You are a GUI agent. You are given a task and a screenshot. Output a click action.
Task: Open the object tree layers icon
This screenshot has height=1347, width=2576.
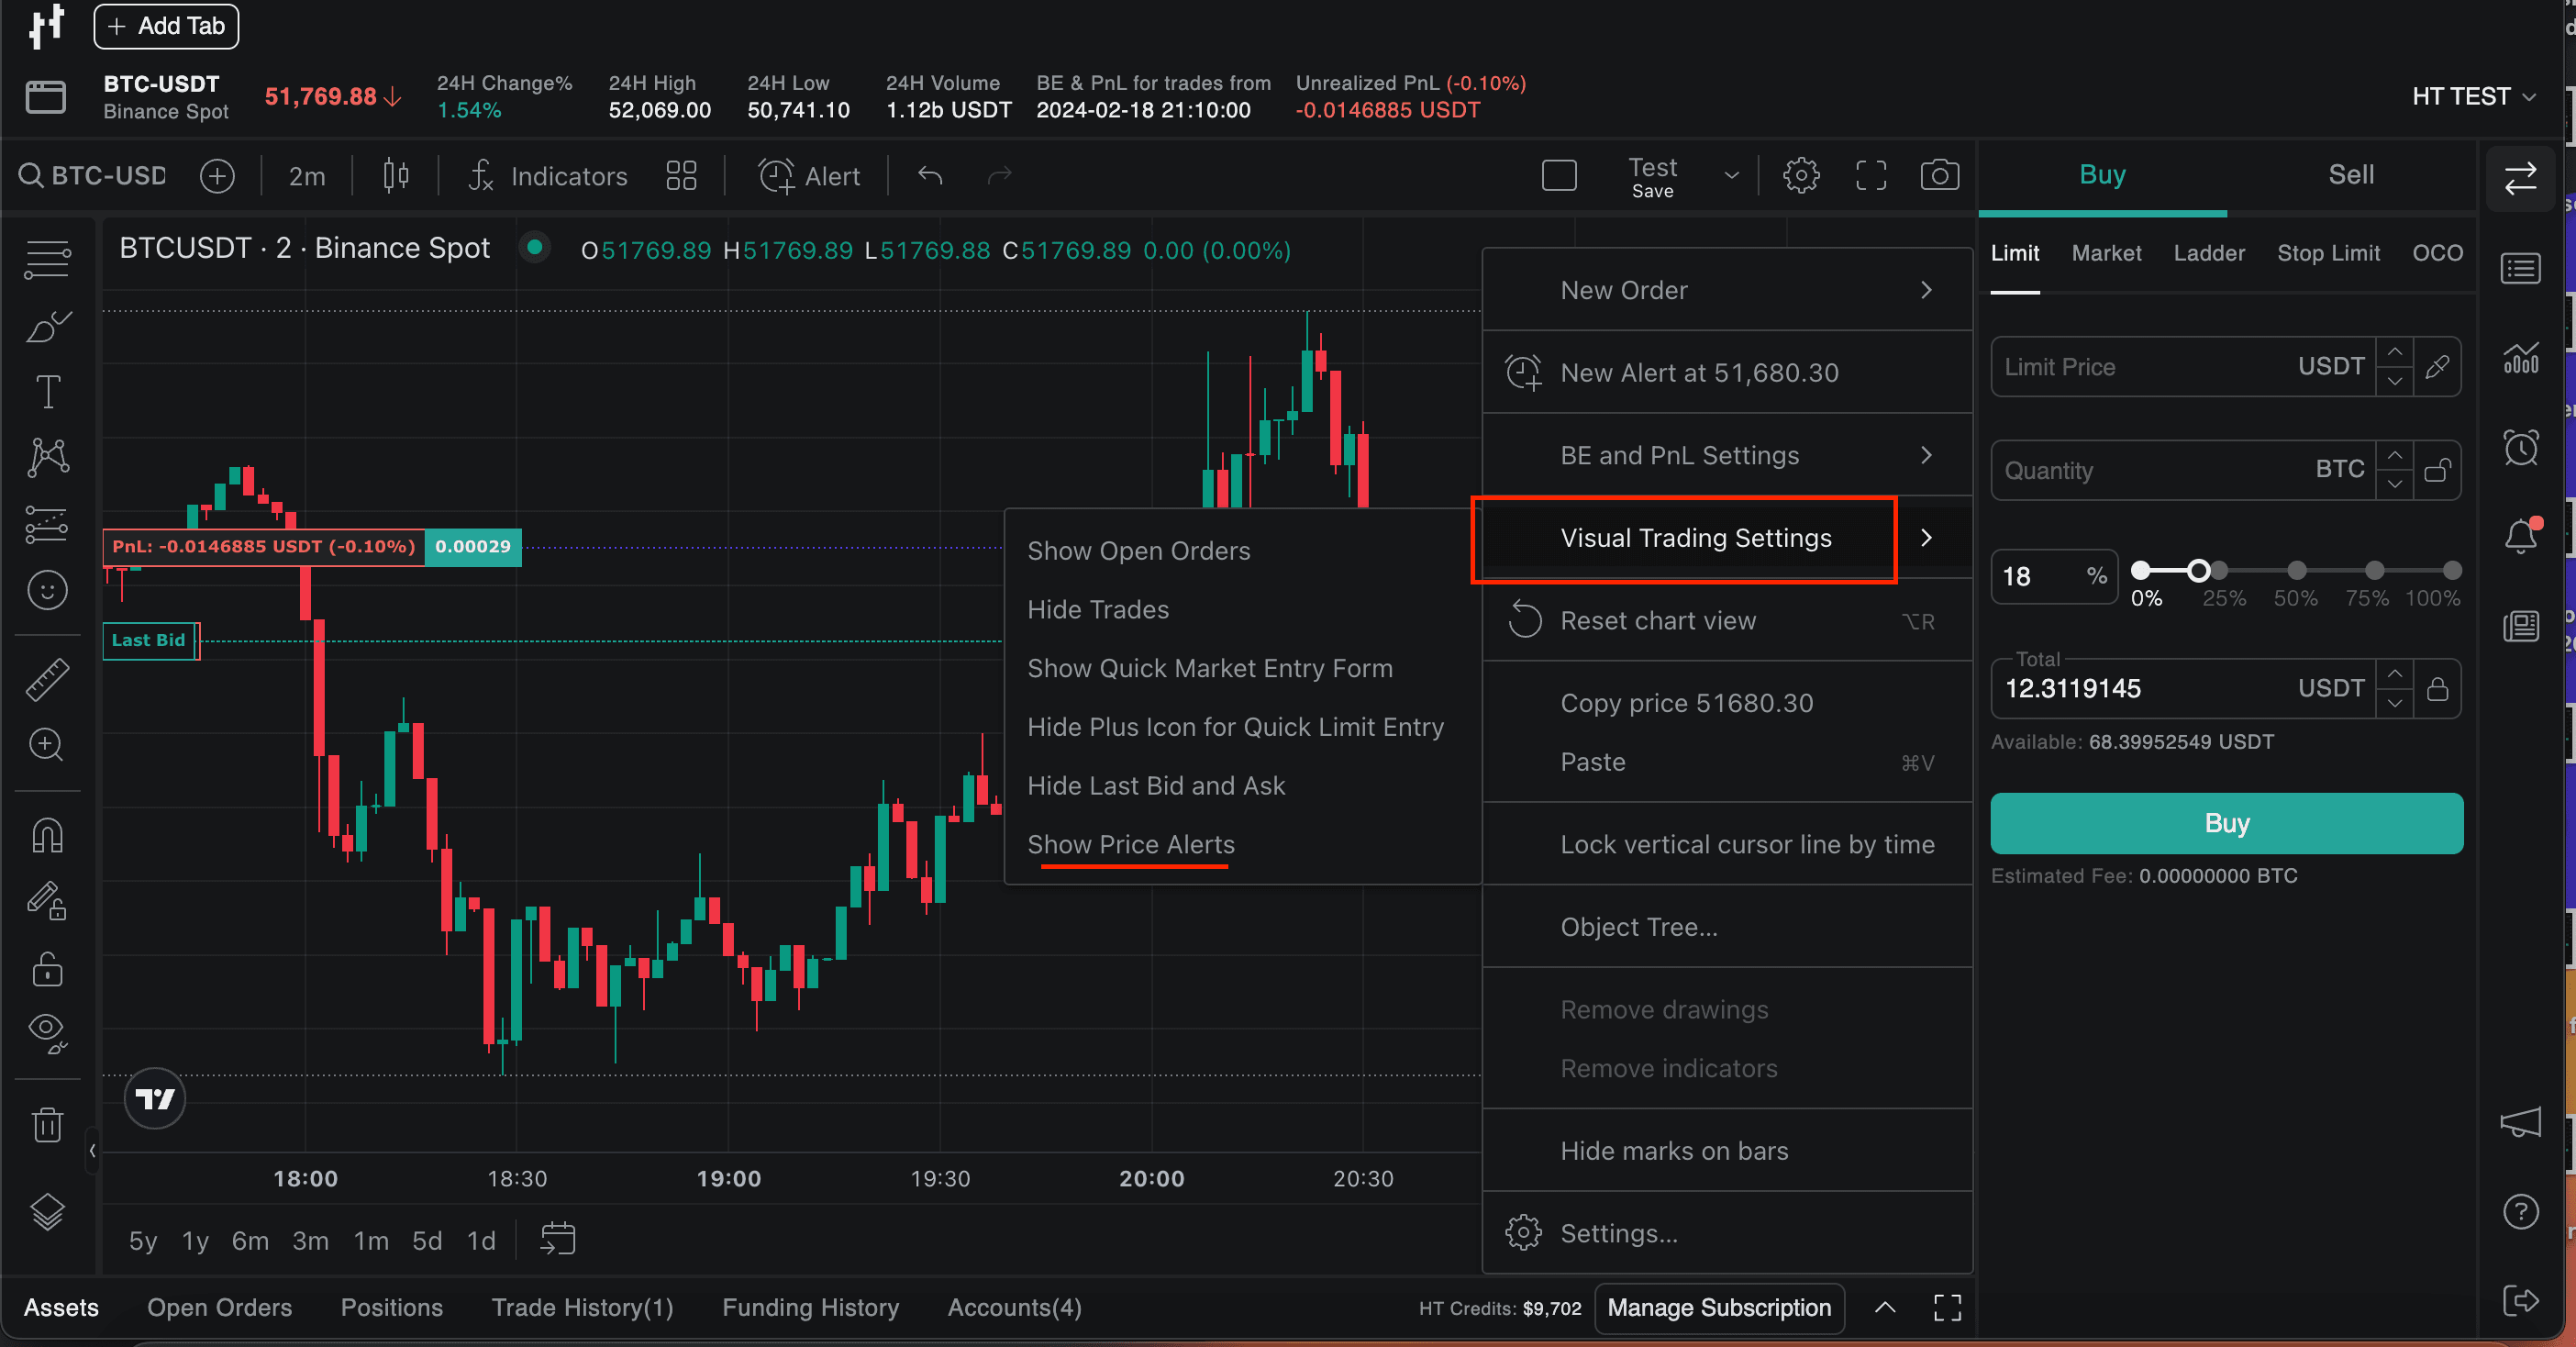(47, 1212)
